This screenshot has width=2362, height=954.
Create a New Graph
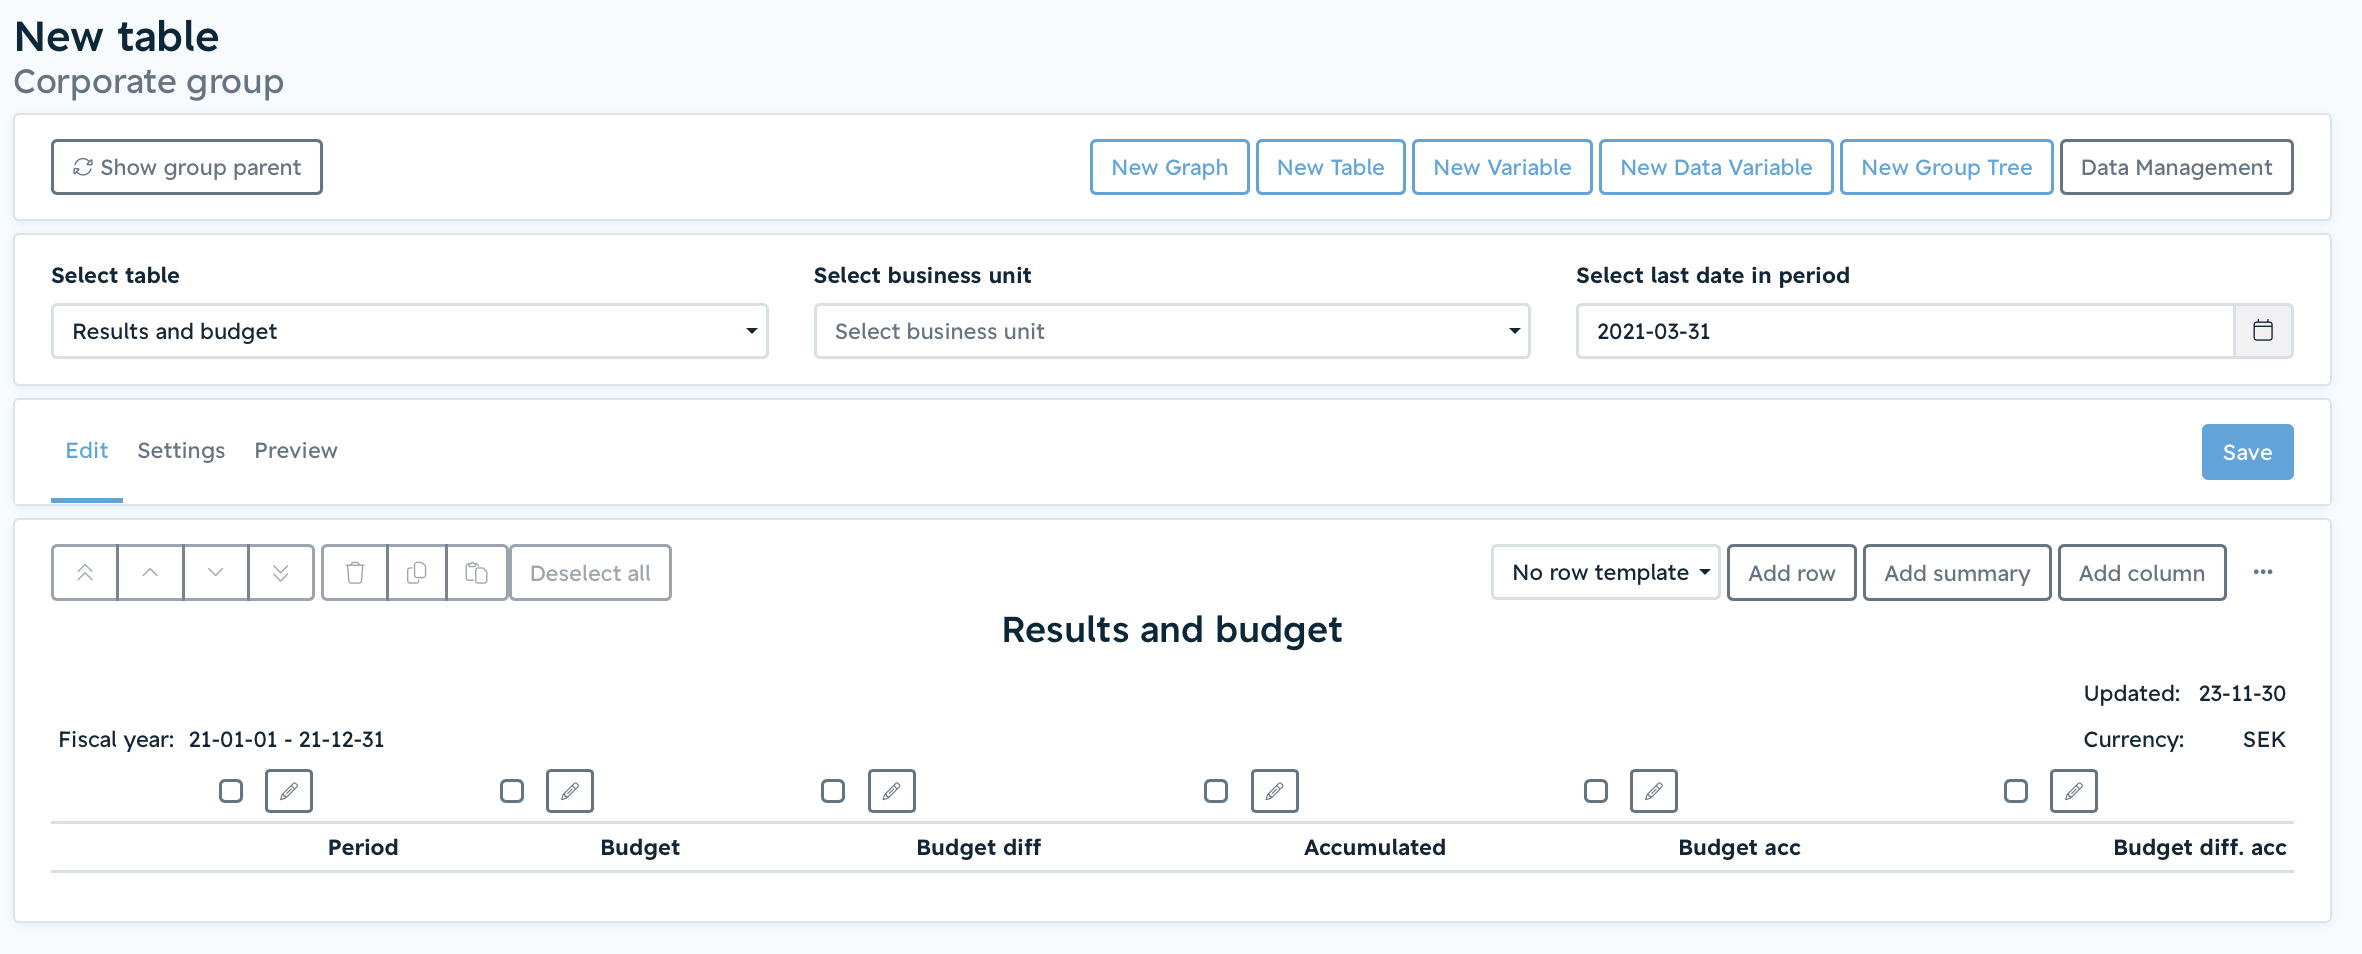(x=1170, y=167)
